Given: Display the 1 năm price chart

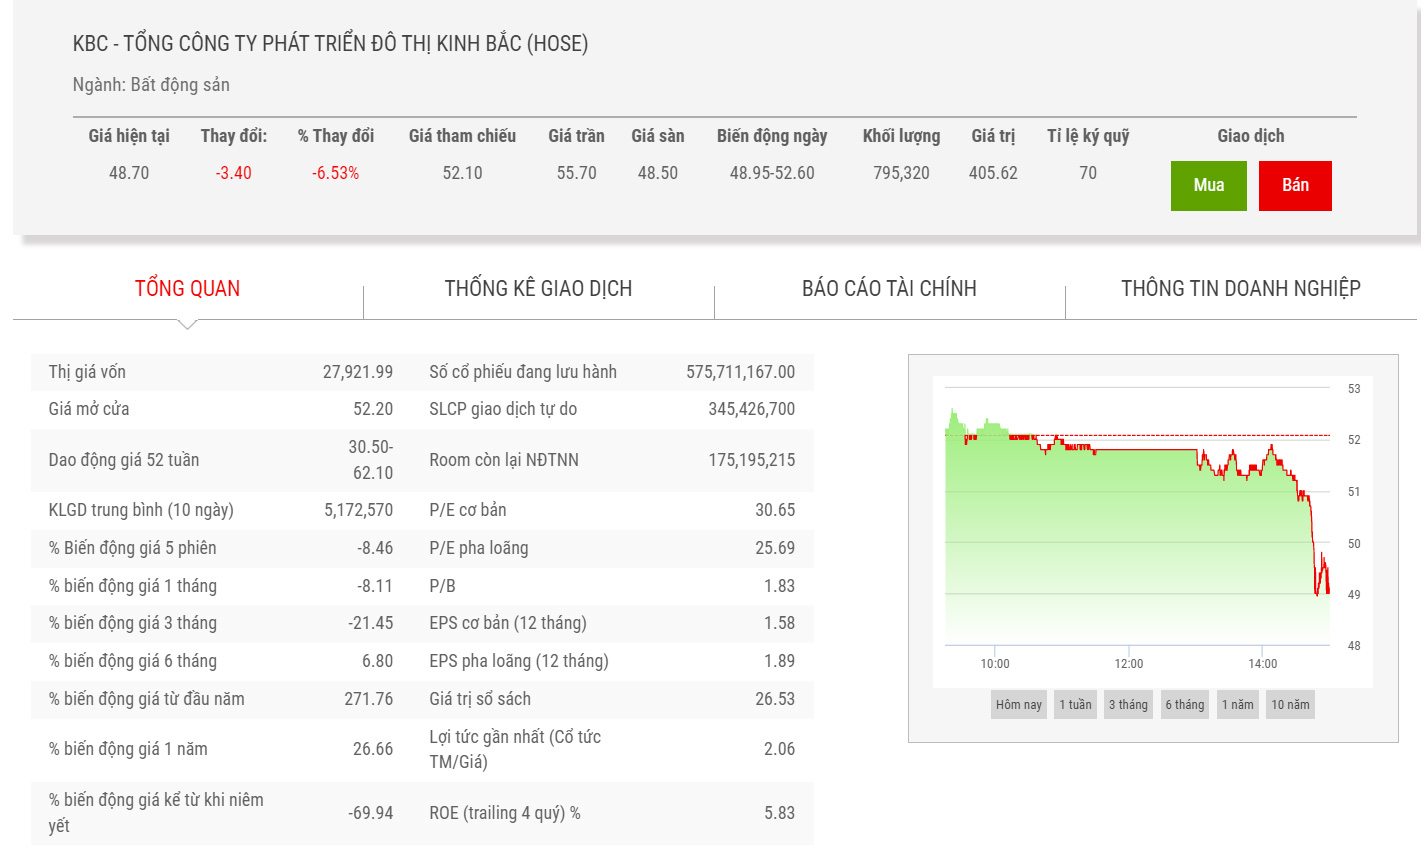Looking at the screenshot, I should click(x=1237, y=705).
